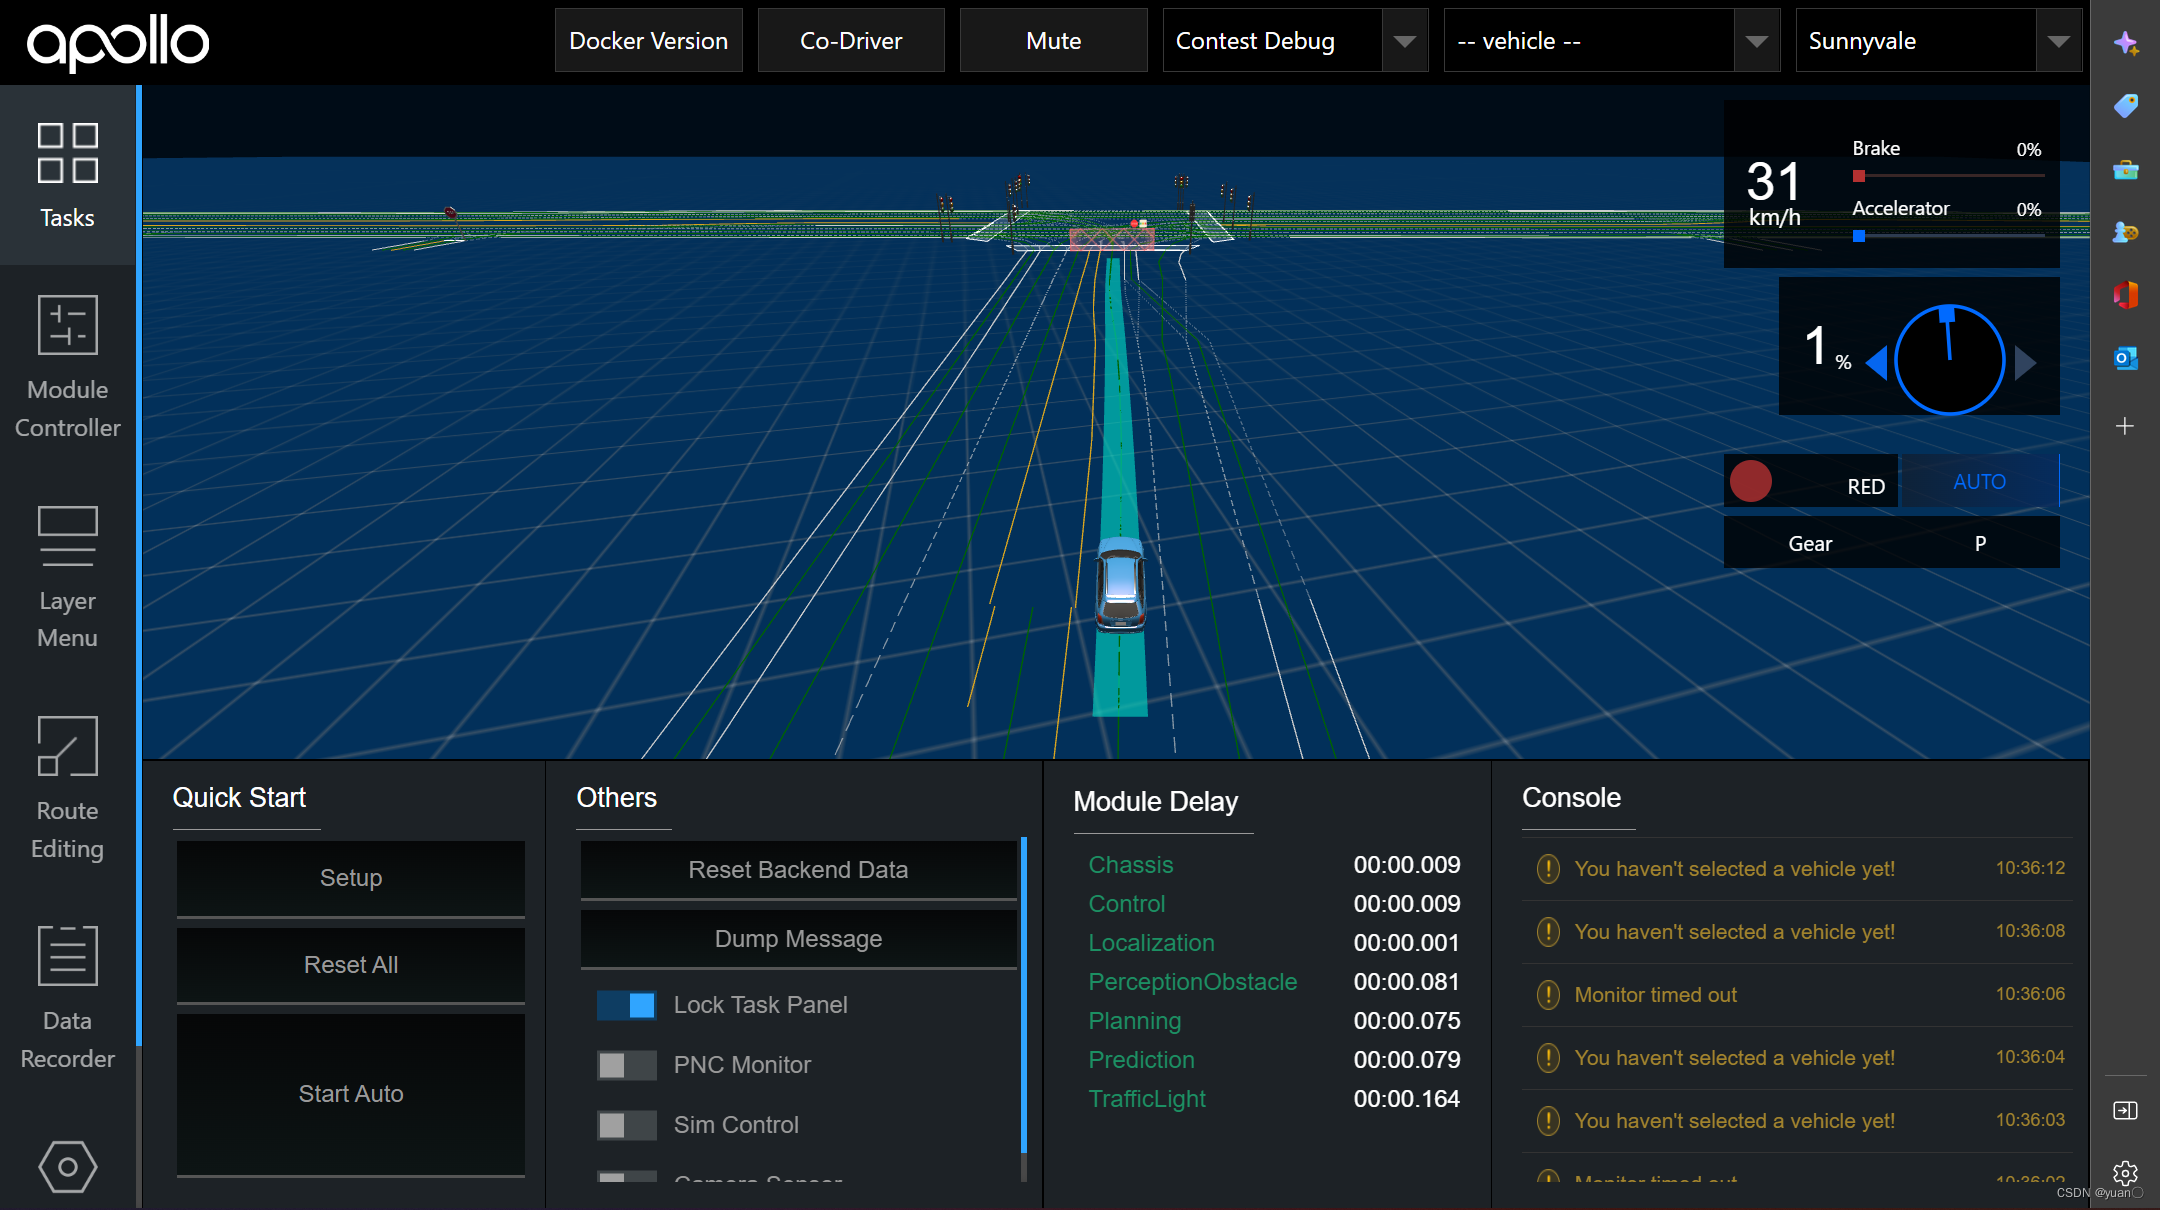The height and width of the screenshot is (1210, 2160).
Task: Enable the PNC Monitor switch
Action: click(627, 1065)
